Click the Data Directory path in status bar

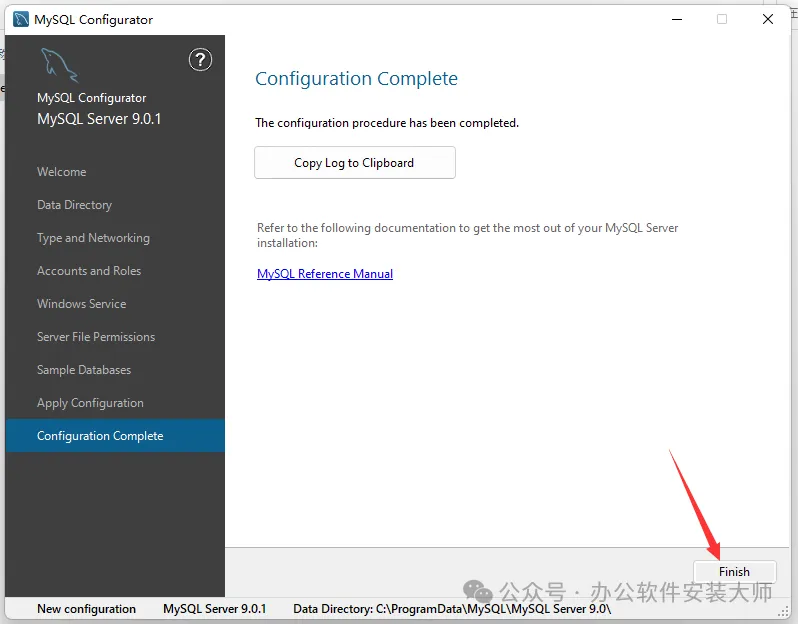pyautogui.click(x=452, y=609)
